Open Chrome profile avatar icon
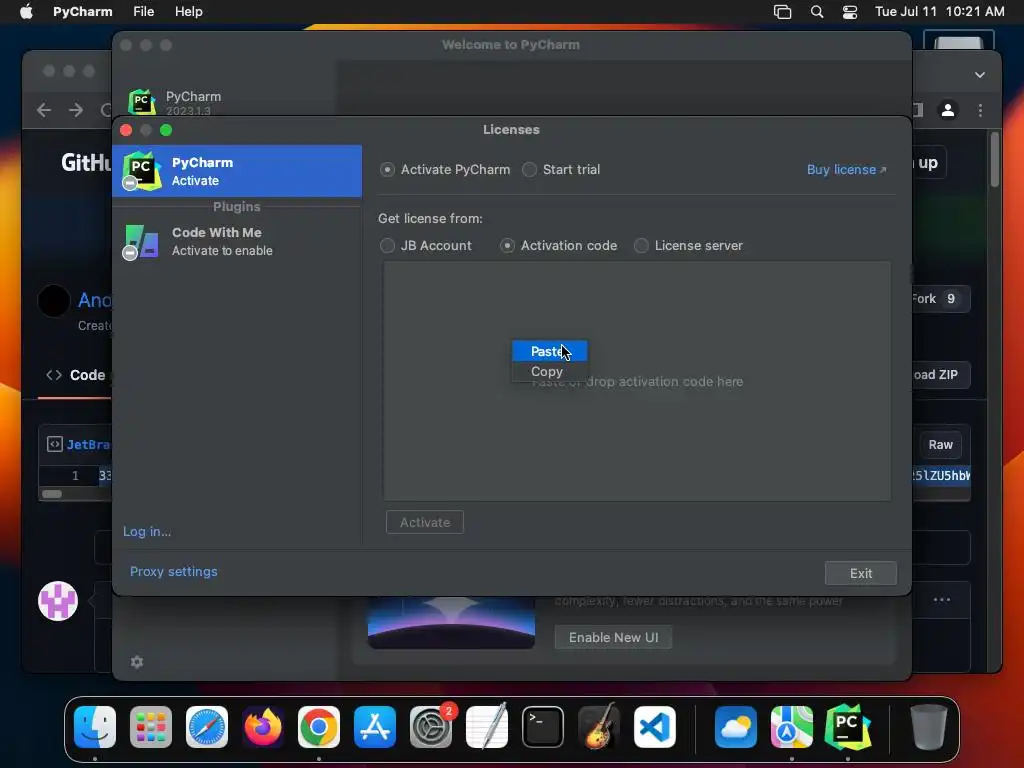1024x768 pixels. pyautogui.click(x=948, y=110)
